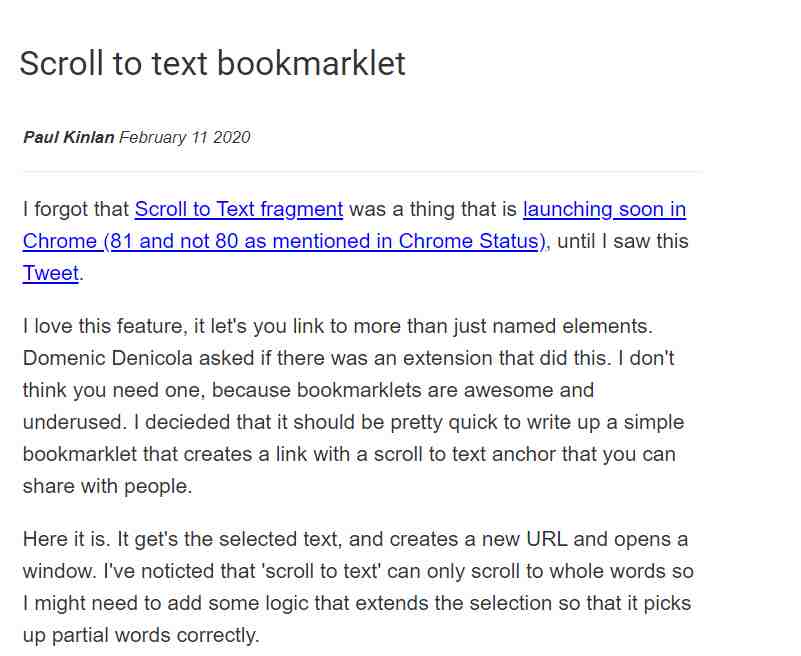This screenshot has width=801, height=656.
Task: Open the "Scroll to Text fragment" link
Action: (x=239, y=209)
